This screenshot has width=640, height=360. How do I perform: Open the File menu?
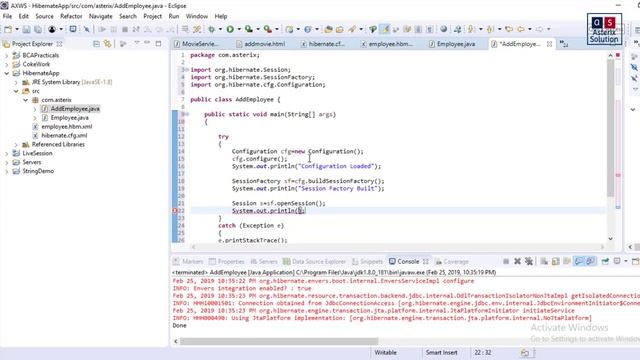7,16
